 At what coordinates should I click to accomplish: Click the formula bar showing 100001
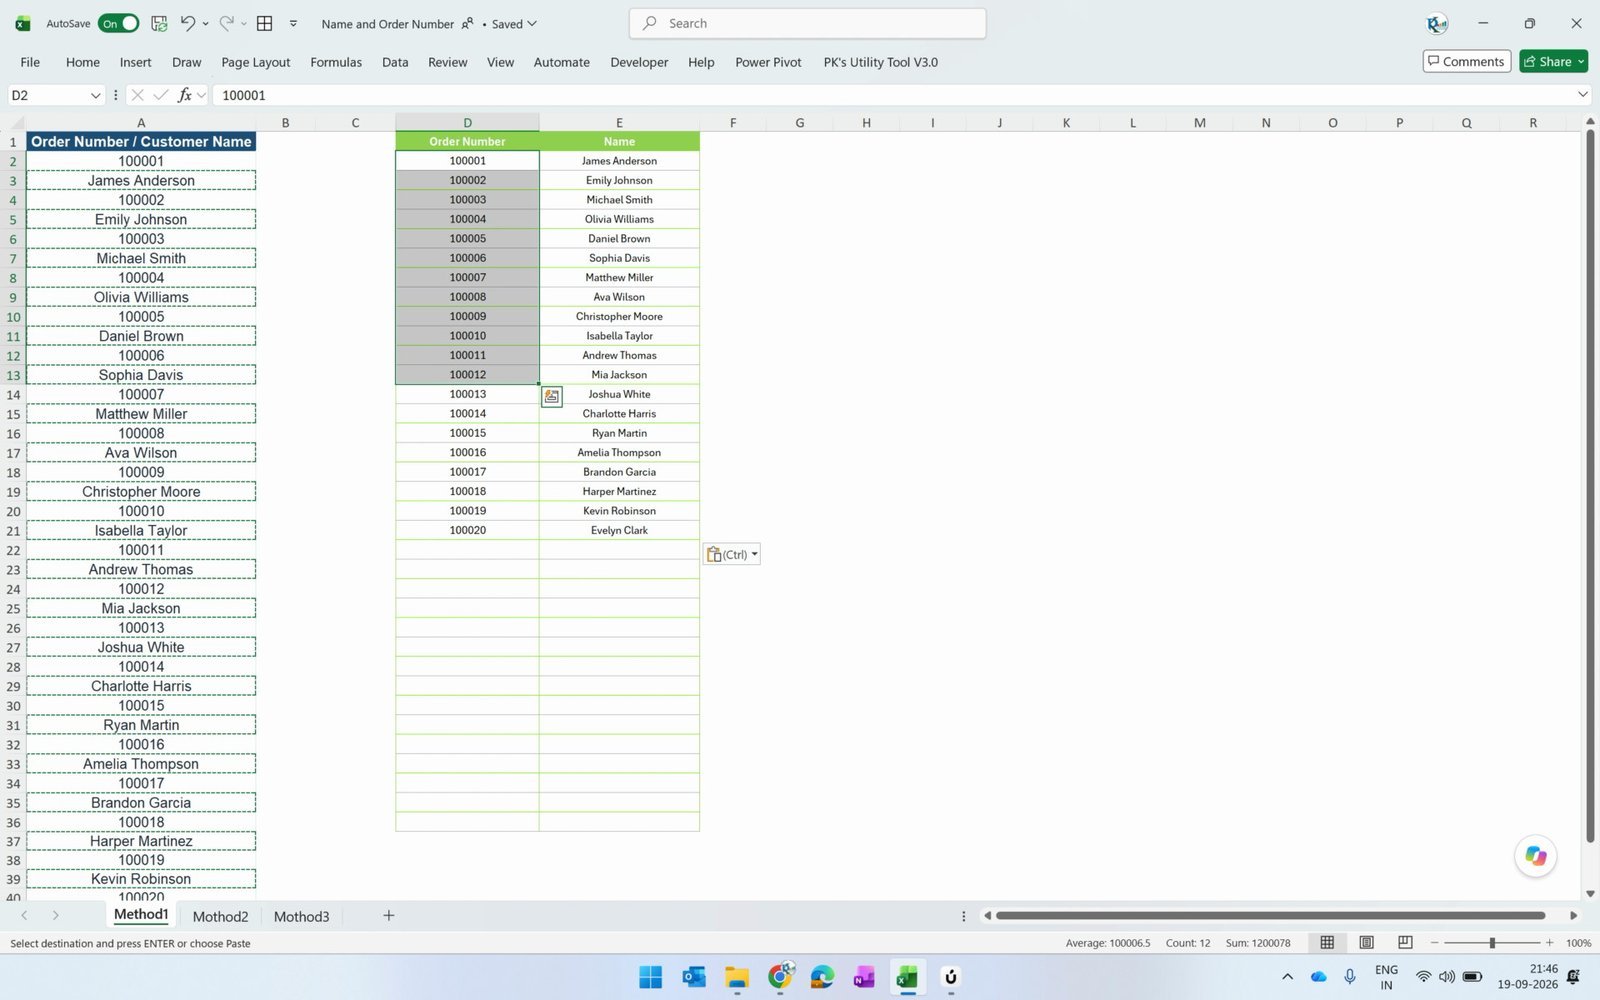click(890, 95)
